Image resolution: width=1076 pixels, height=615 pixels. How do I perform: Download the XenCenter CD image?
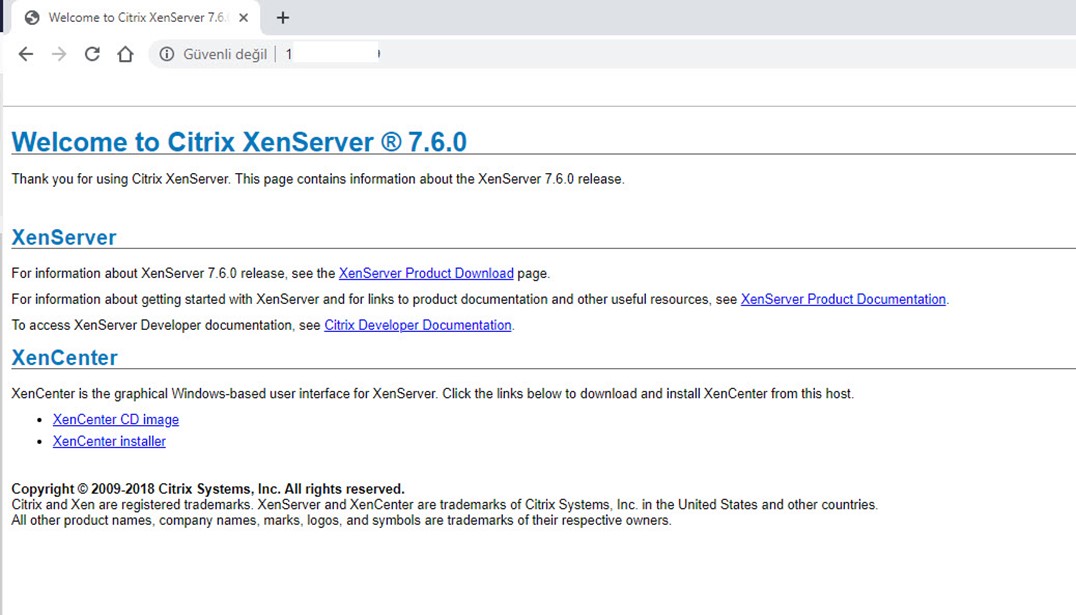point(116,419)
